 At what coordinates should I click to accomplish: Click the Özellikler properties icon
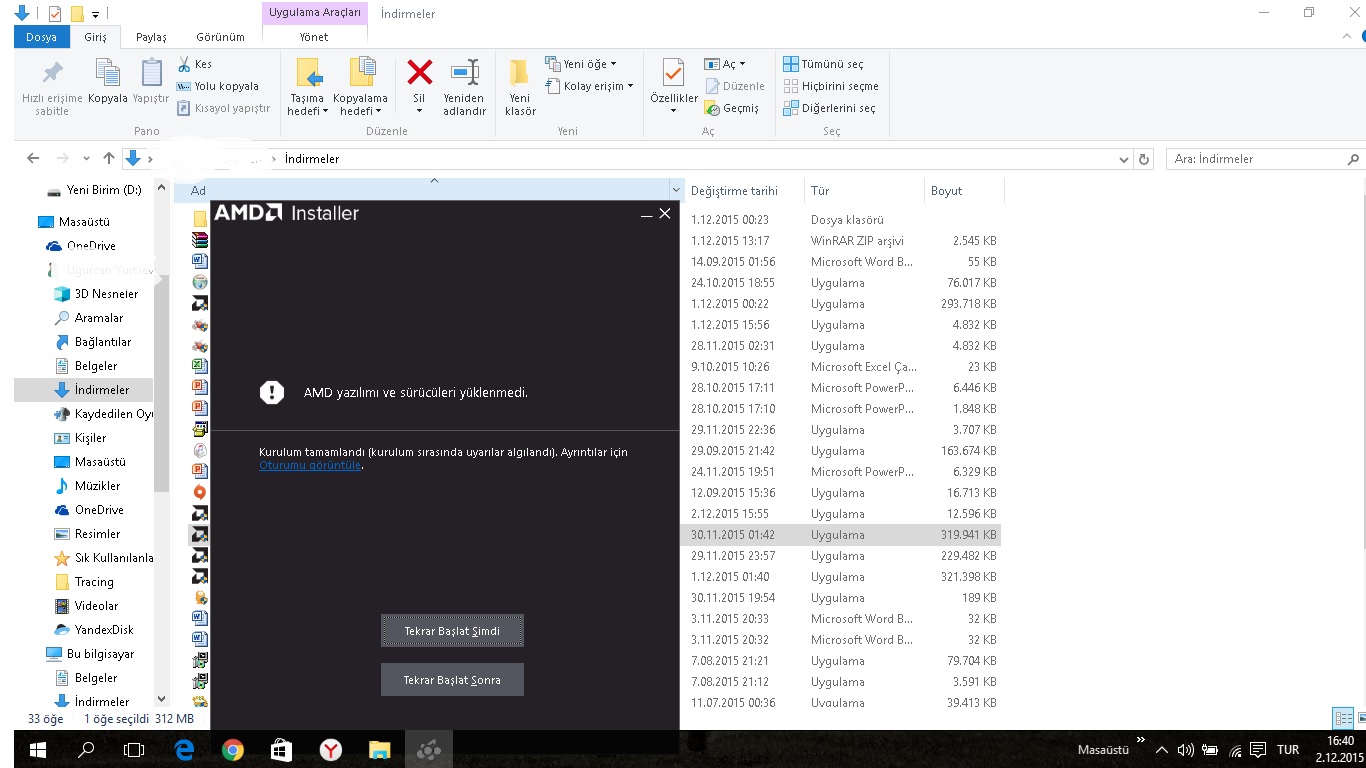[673, 74]
